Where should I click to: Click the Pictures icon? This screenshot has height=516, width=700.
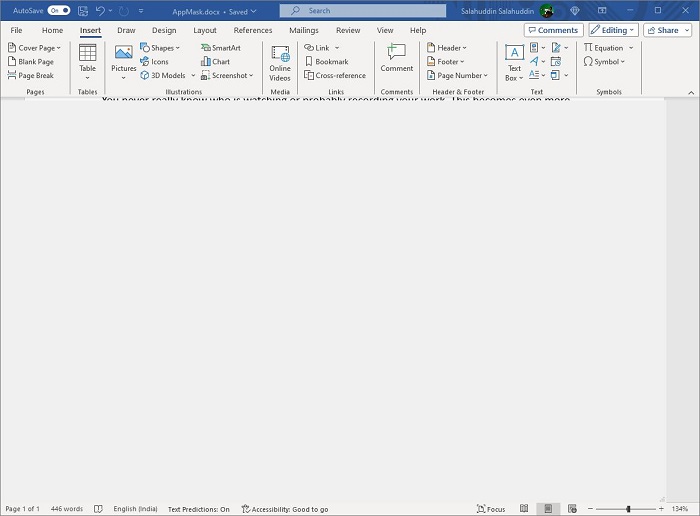click(124, 58)
